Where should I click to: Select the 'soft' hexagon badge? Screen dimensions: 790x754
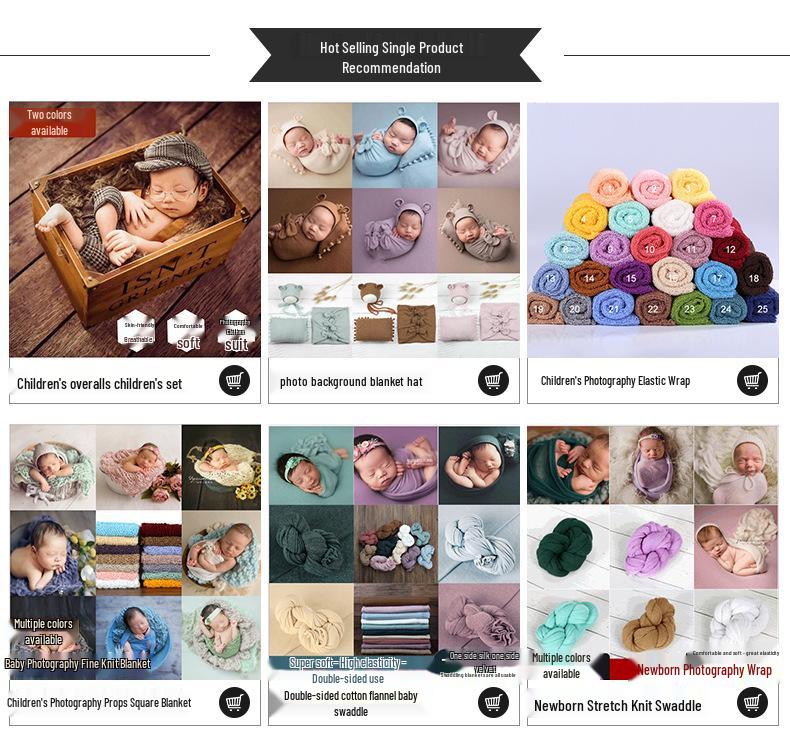(188, 331)
